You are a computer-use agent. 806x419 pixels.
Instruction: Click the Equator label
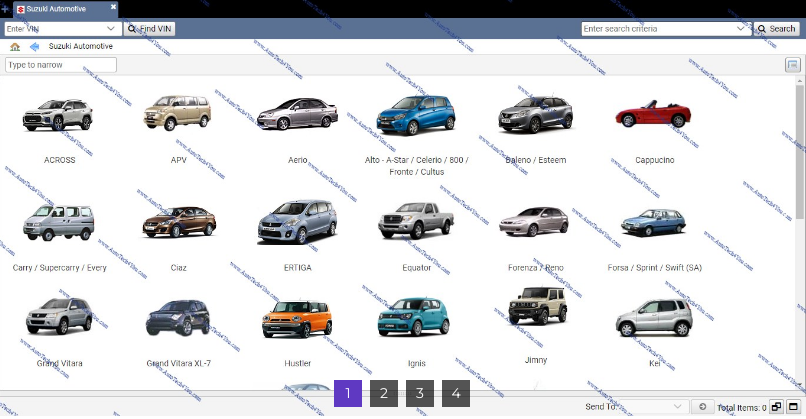[x=416, y=267]
